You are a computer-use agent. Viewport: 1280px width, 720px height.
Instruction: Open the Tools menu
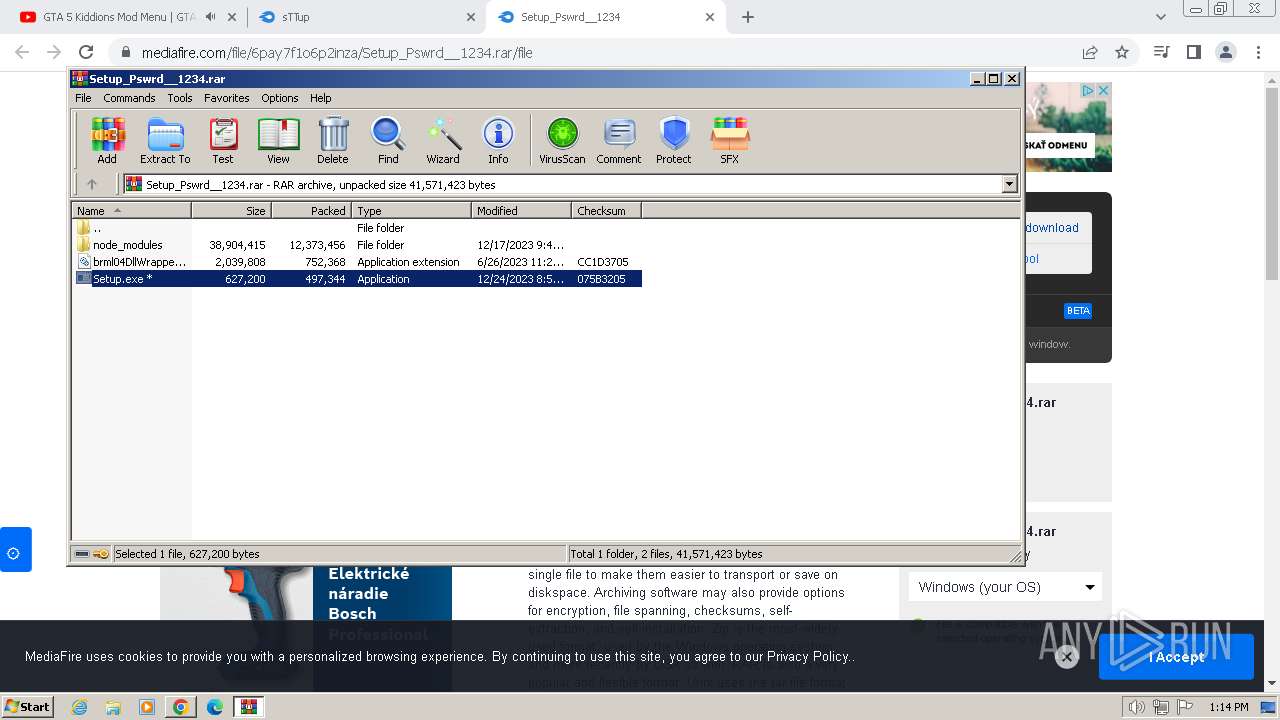point(180,98)
